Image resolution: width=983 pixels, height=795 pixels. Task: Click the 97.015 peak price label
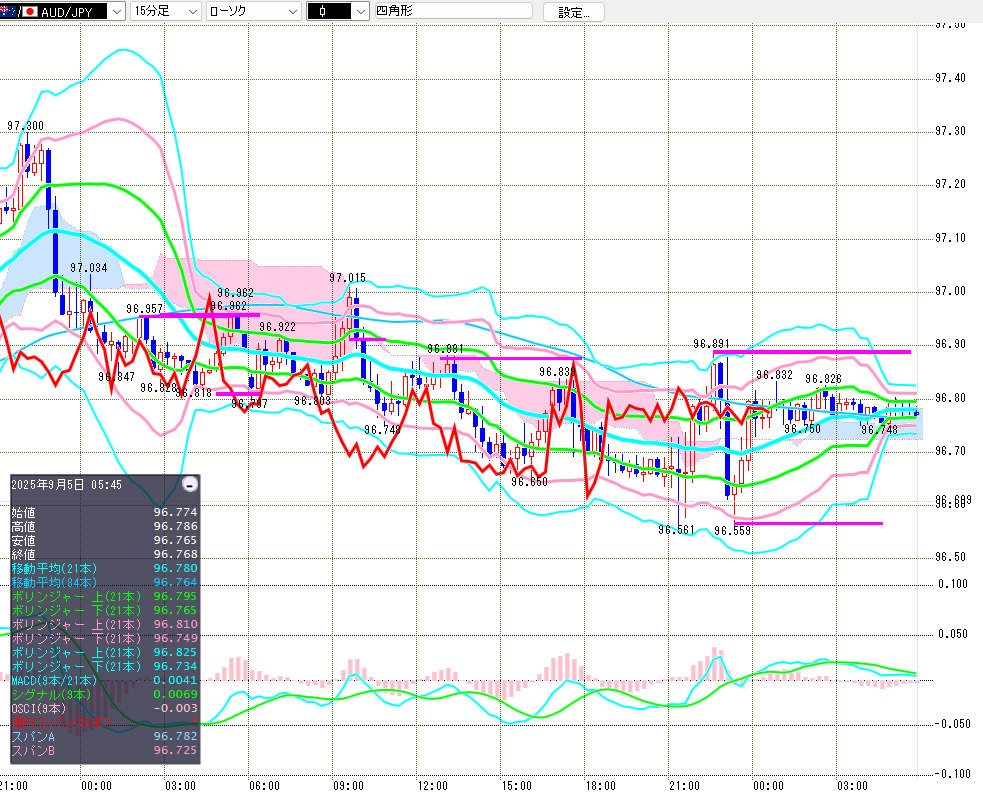click(347, 278)
